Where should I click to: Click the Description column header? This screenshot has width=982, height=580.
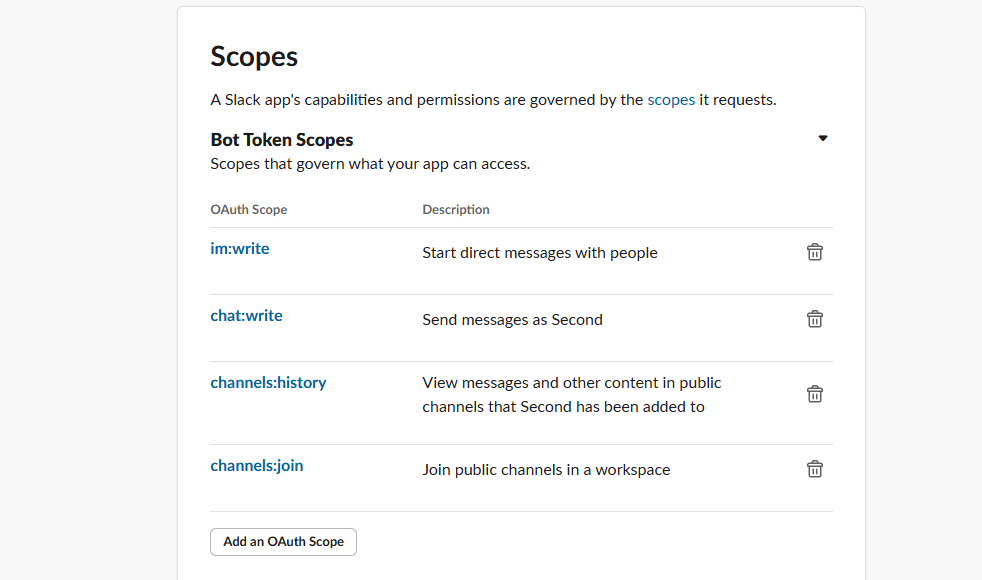click(456, 209)
